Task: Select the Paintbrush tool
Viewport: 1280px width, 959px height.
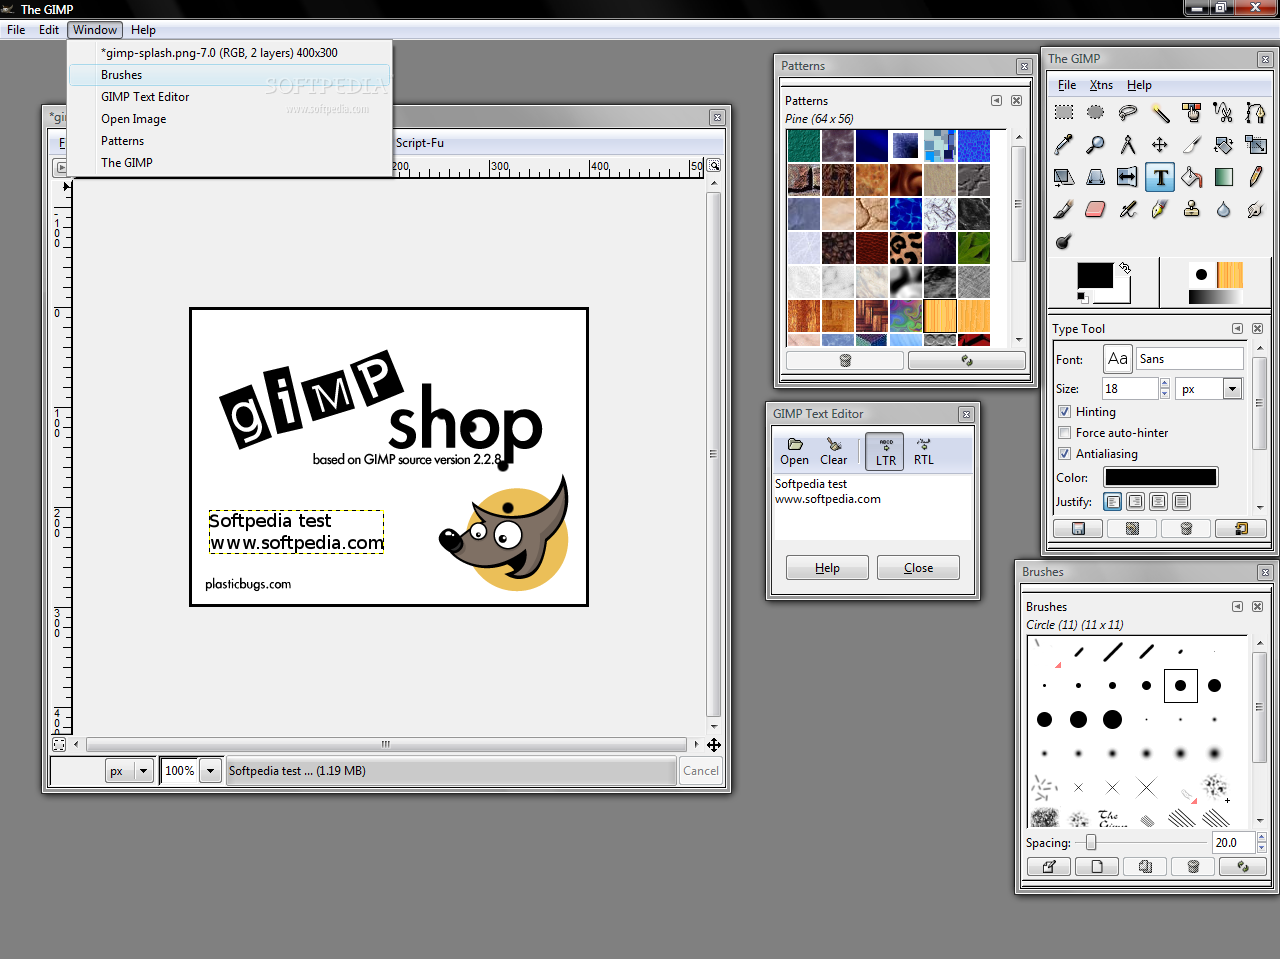Action: tap(1064, 209)
